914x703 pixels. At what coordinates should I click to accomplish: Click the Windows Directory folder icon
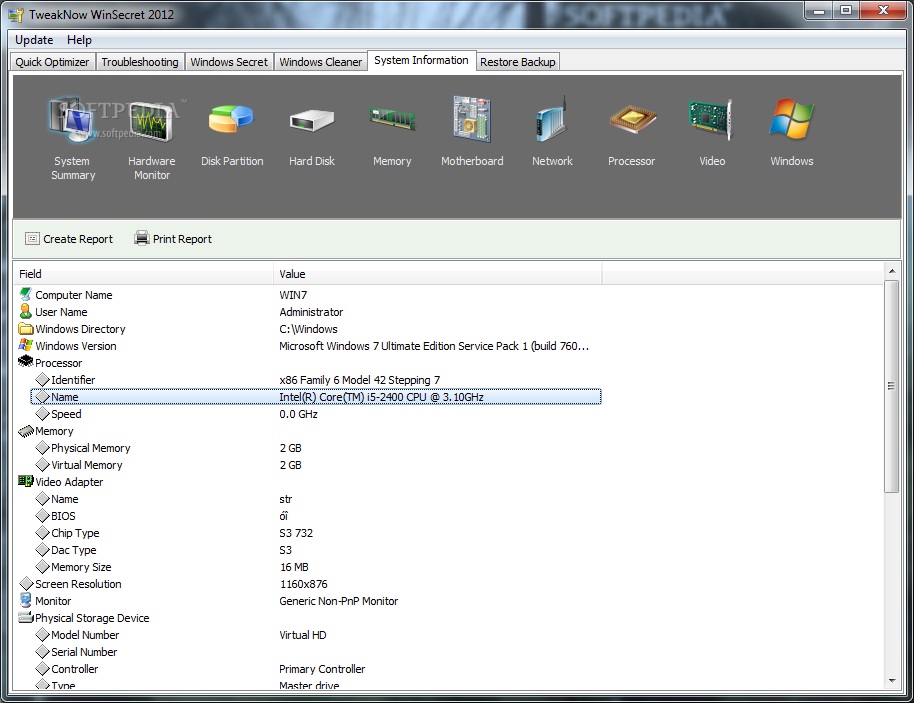coord(26,329)
